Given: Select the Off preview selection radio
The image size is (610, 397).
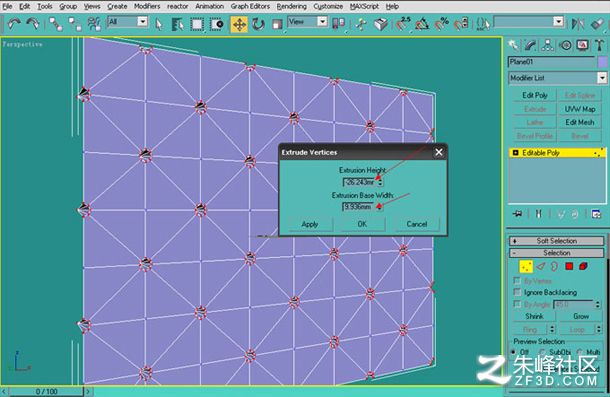Looking at the screenshot, I should coord(514,352).
